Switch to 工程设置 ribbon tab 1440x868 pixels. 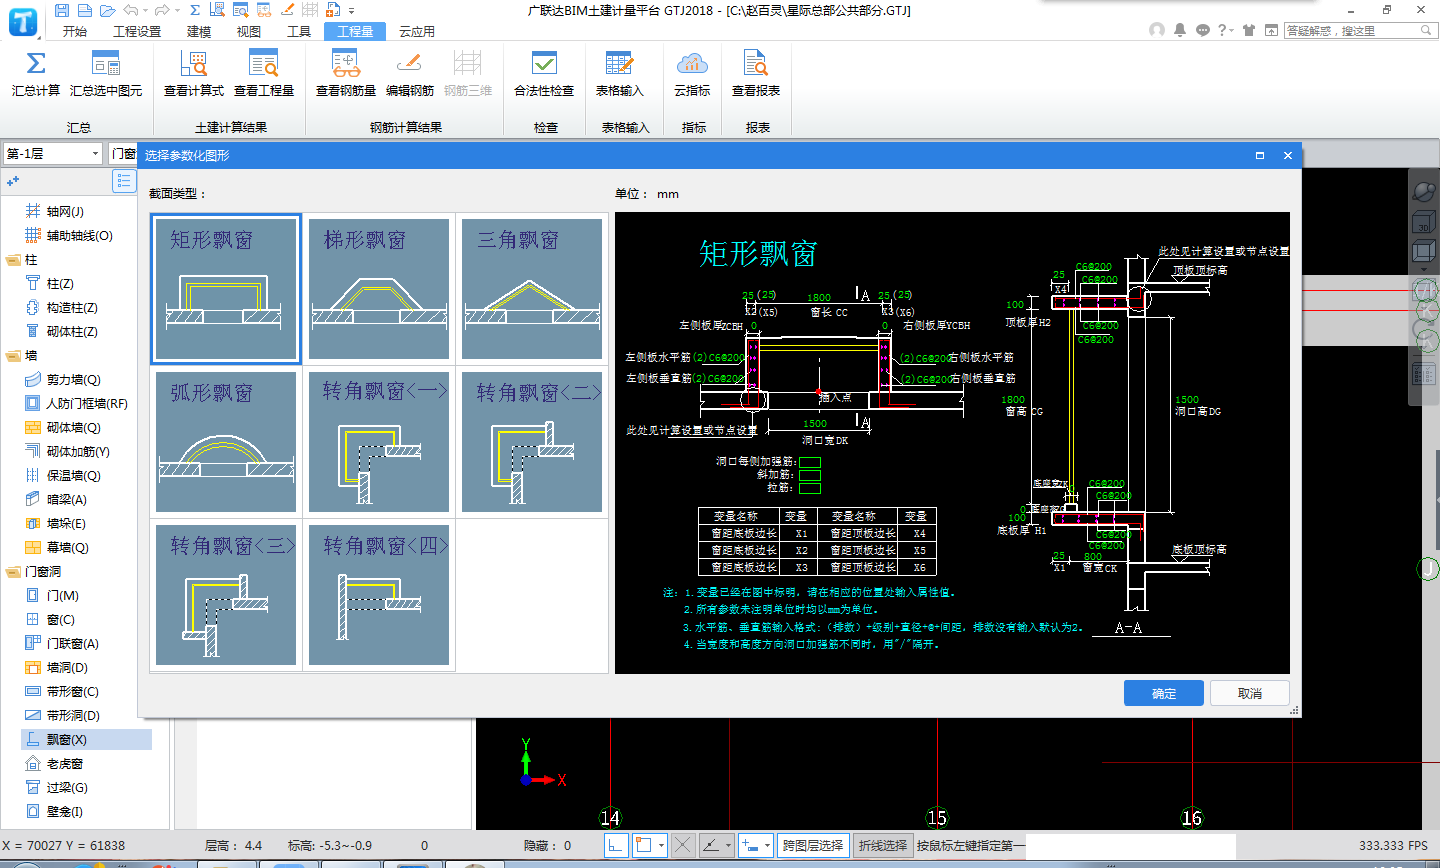137,31
